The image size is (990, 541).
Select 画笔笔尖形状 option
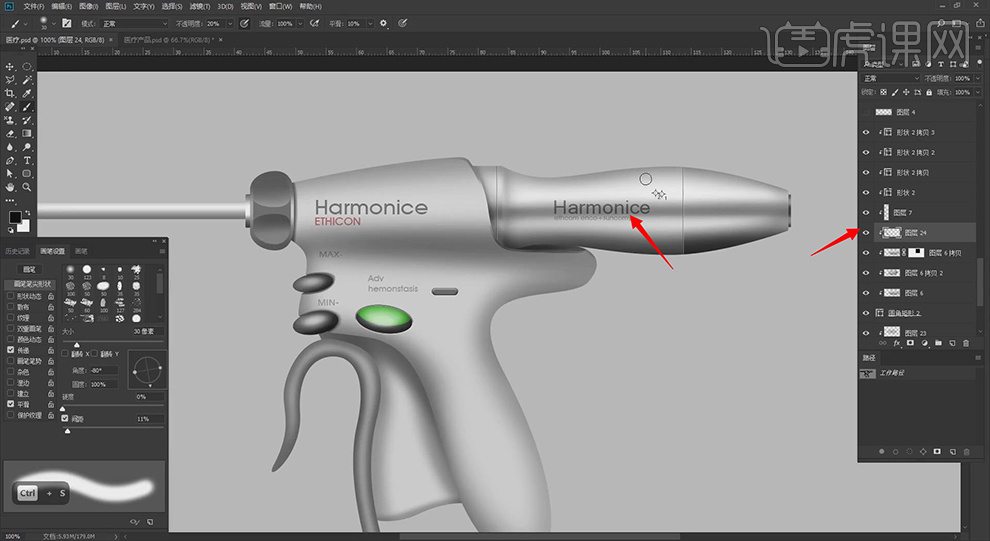click(x=32, y=284)
